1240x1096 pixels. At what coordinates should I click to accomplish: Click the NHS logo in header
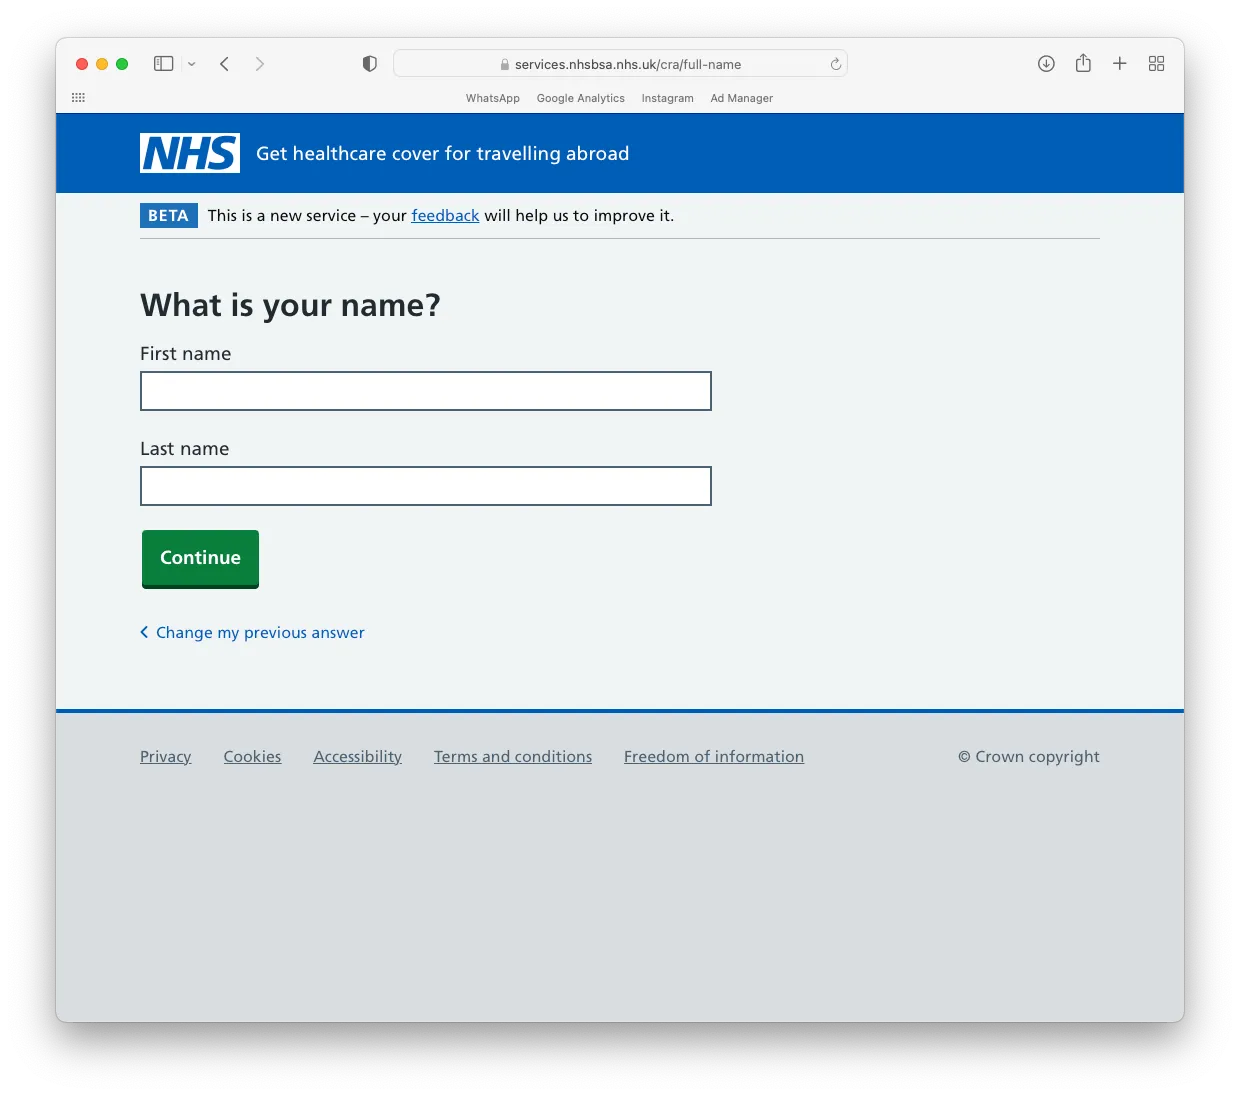(x=190, y=153)
